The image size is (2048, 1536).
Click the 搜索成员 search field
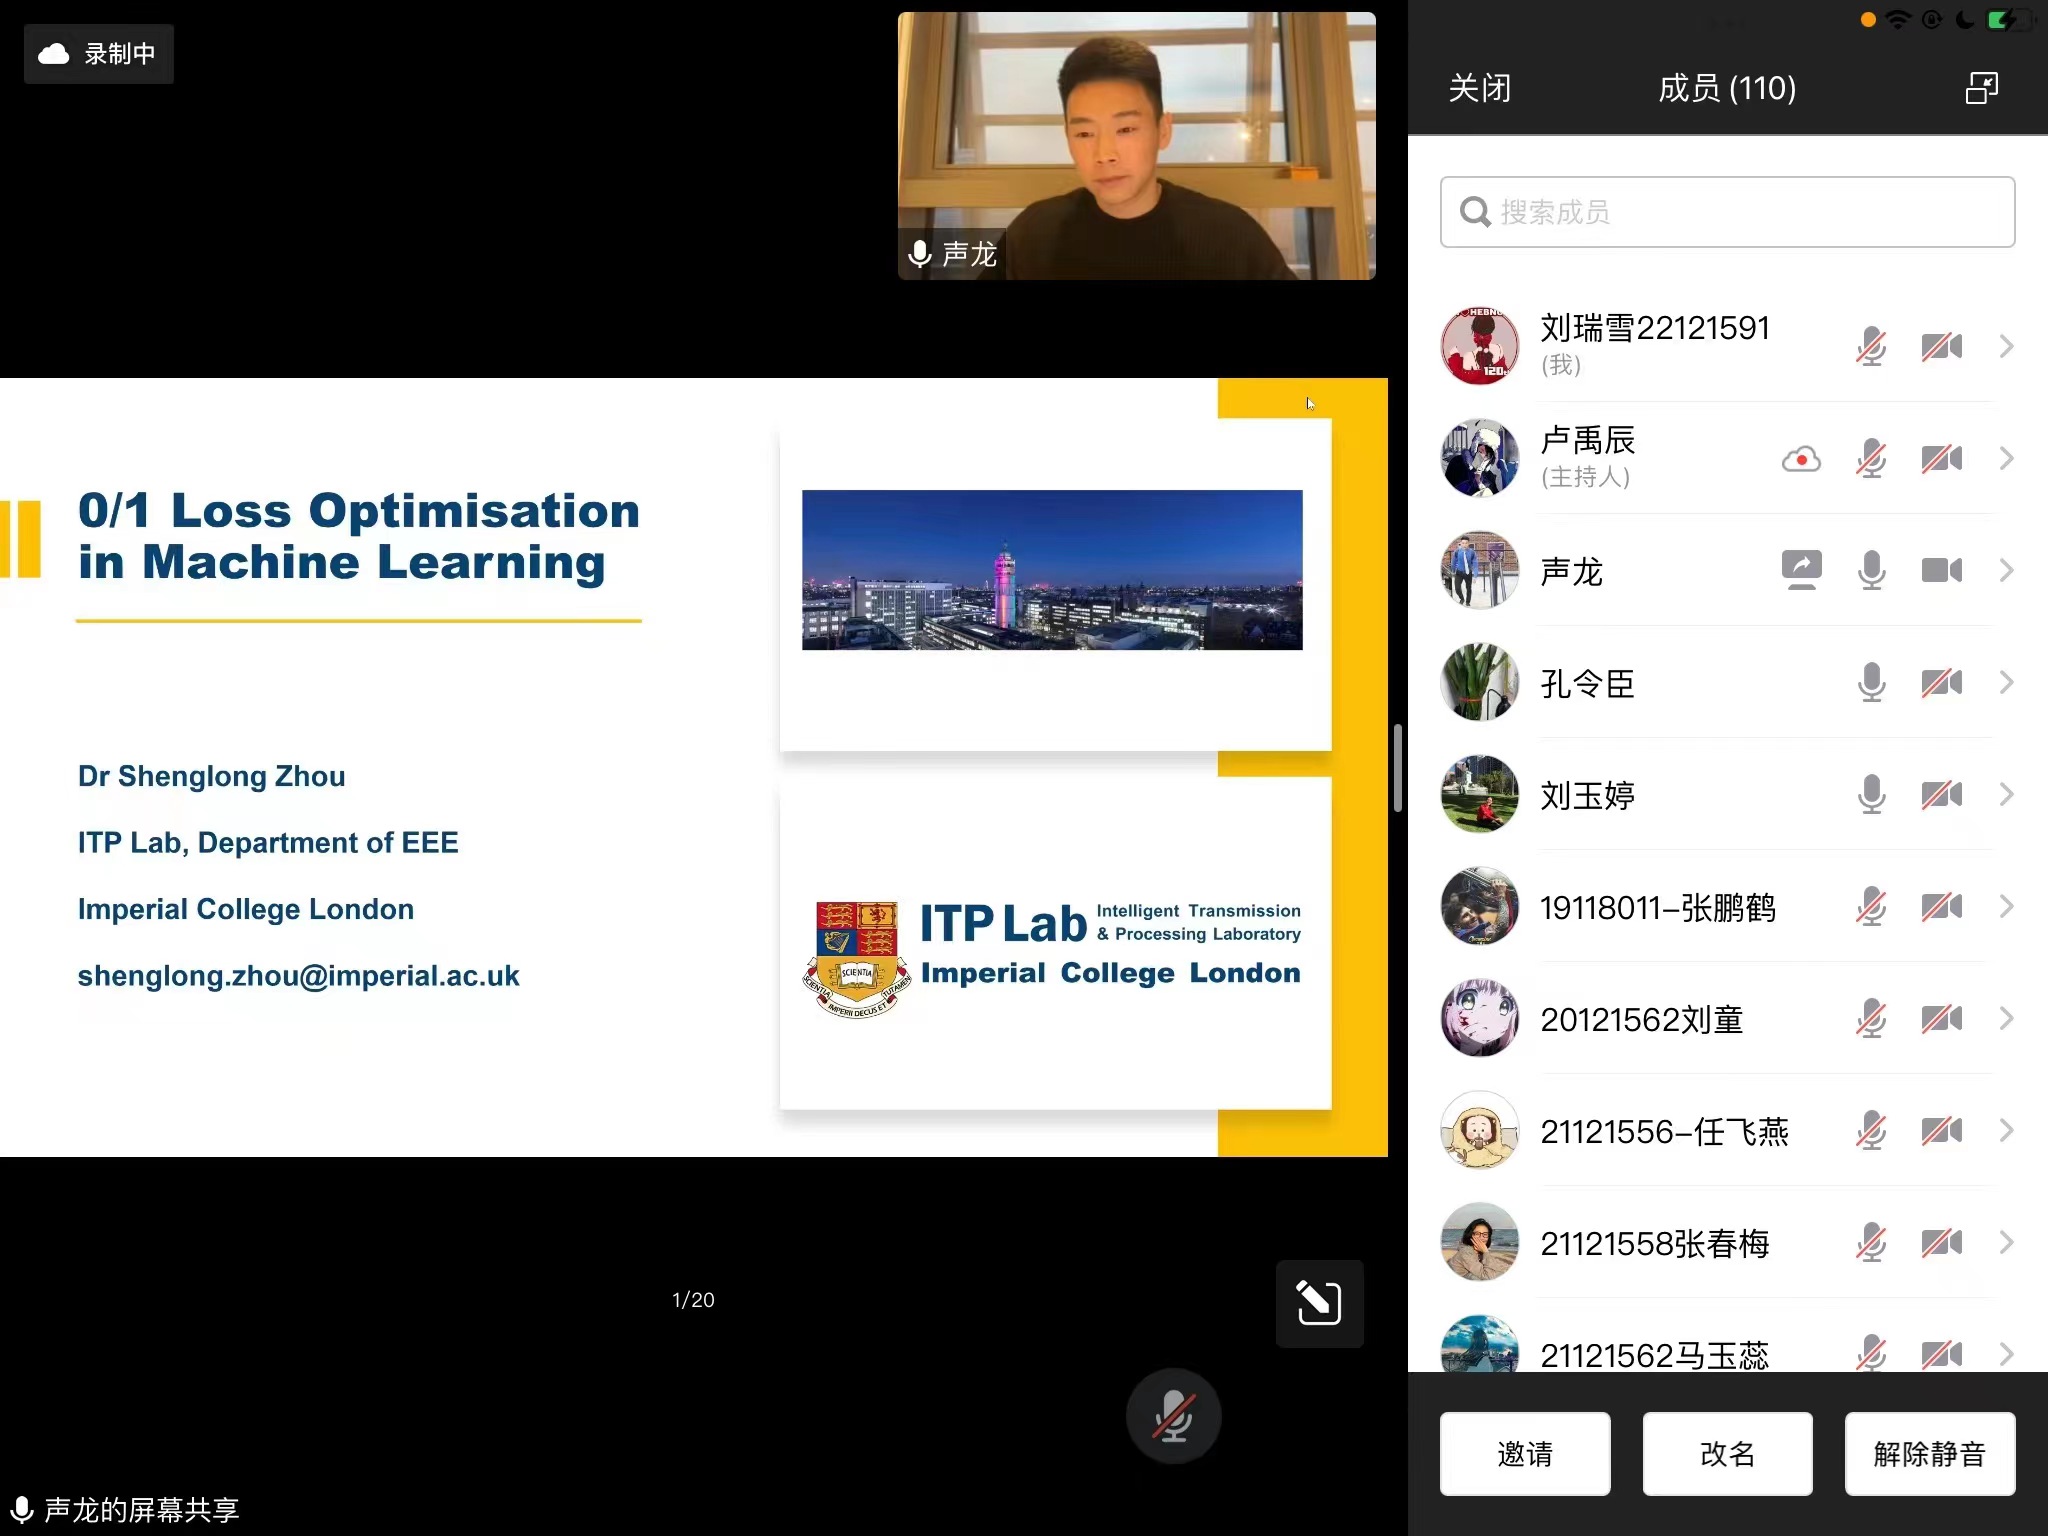[1727, 212]
